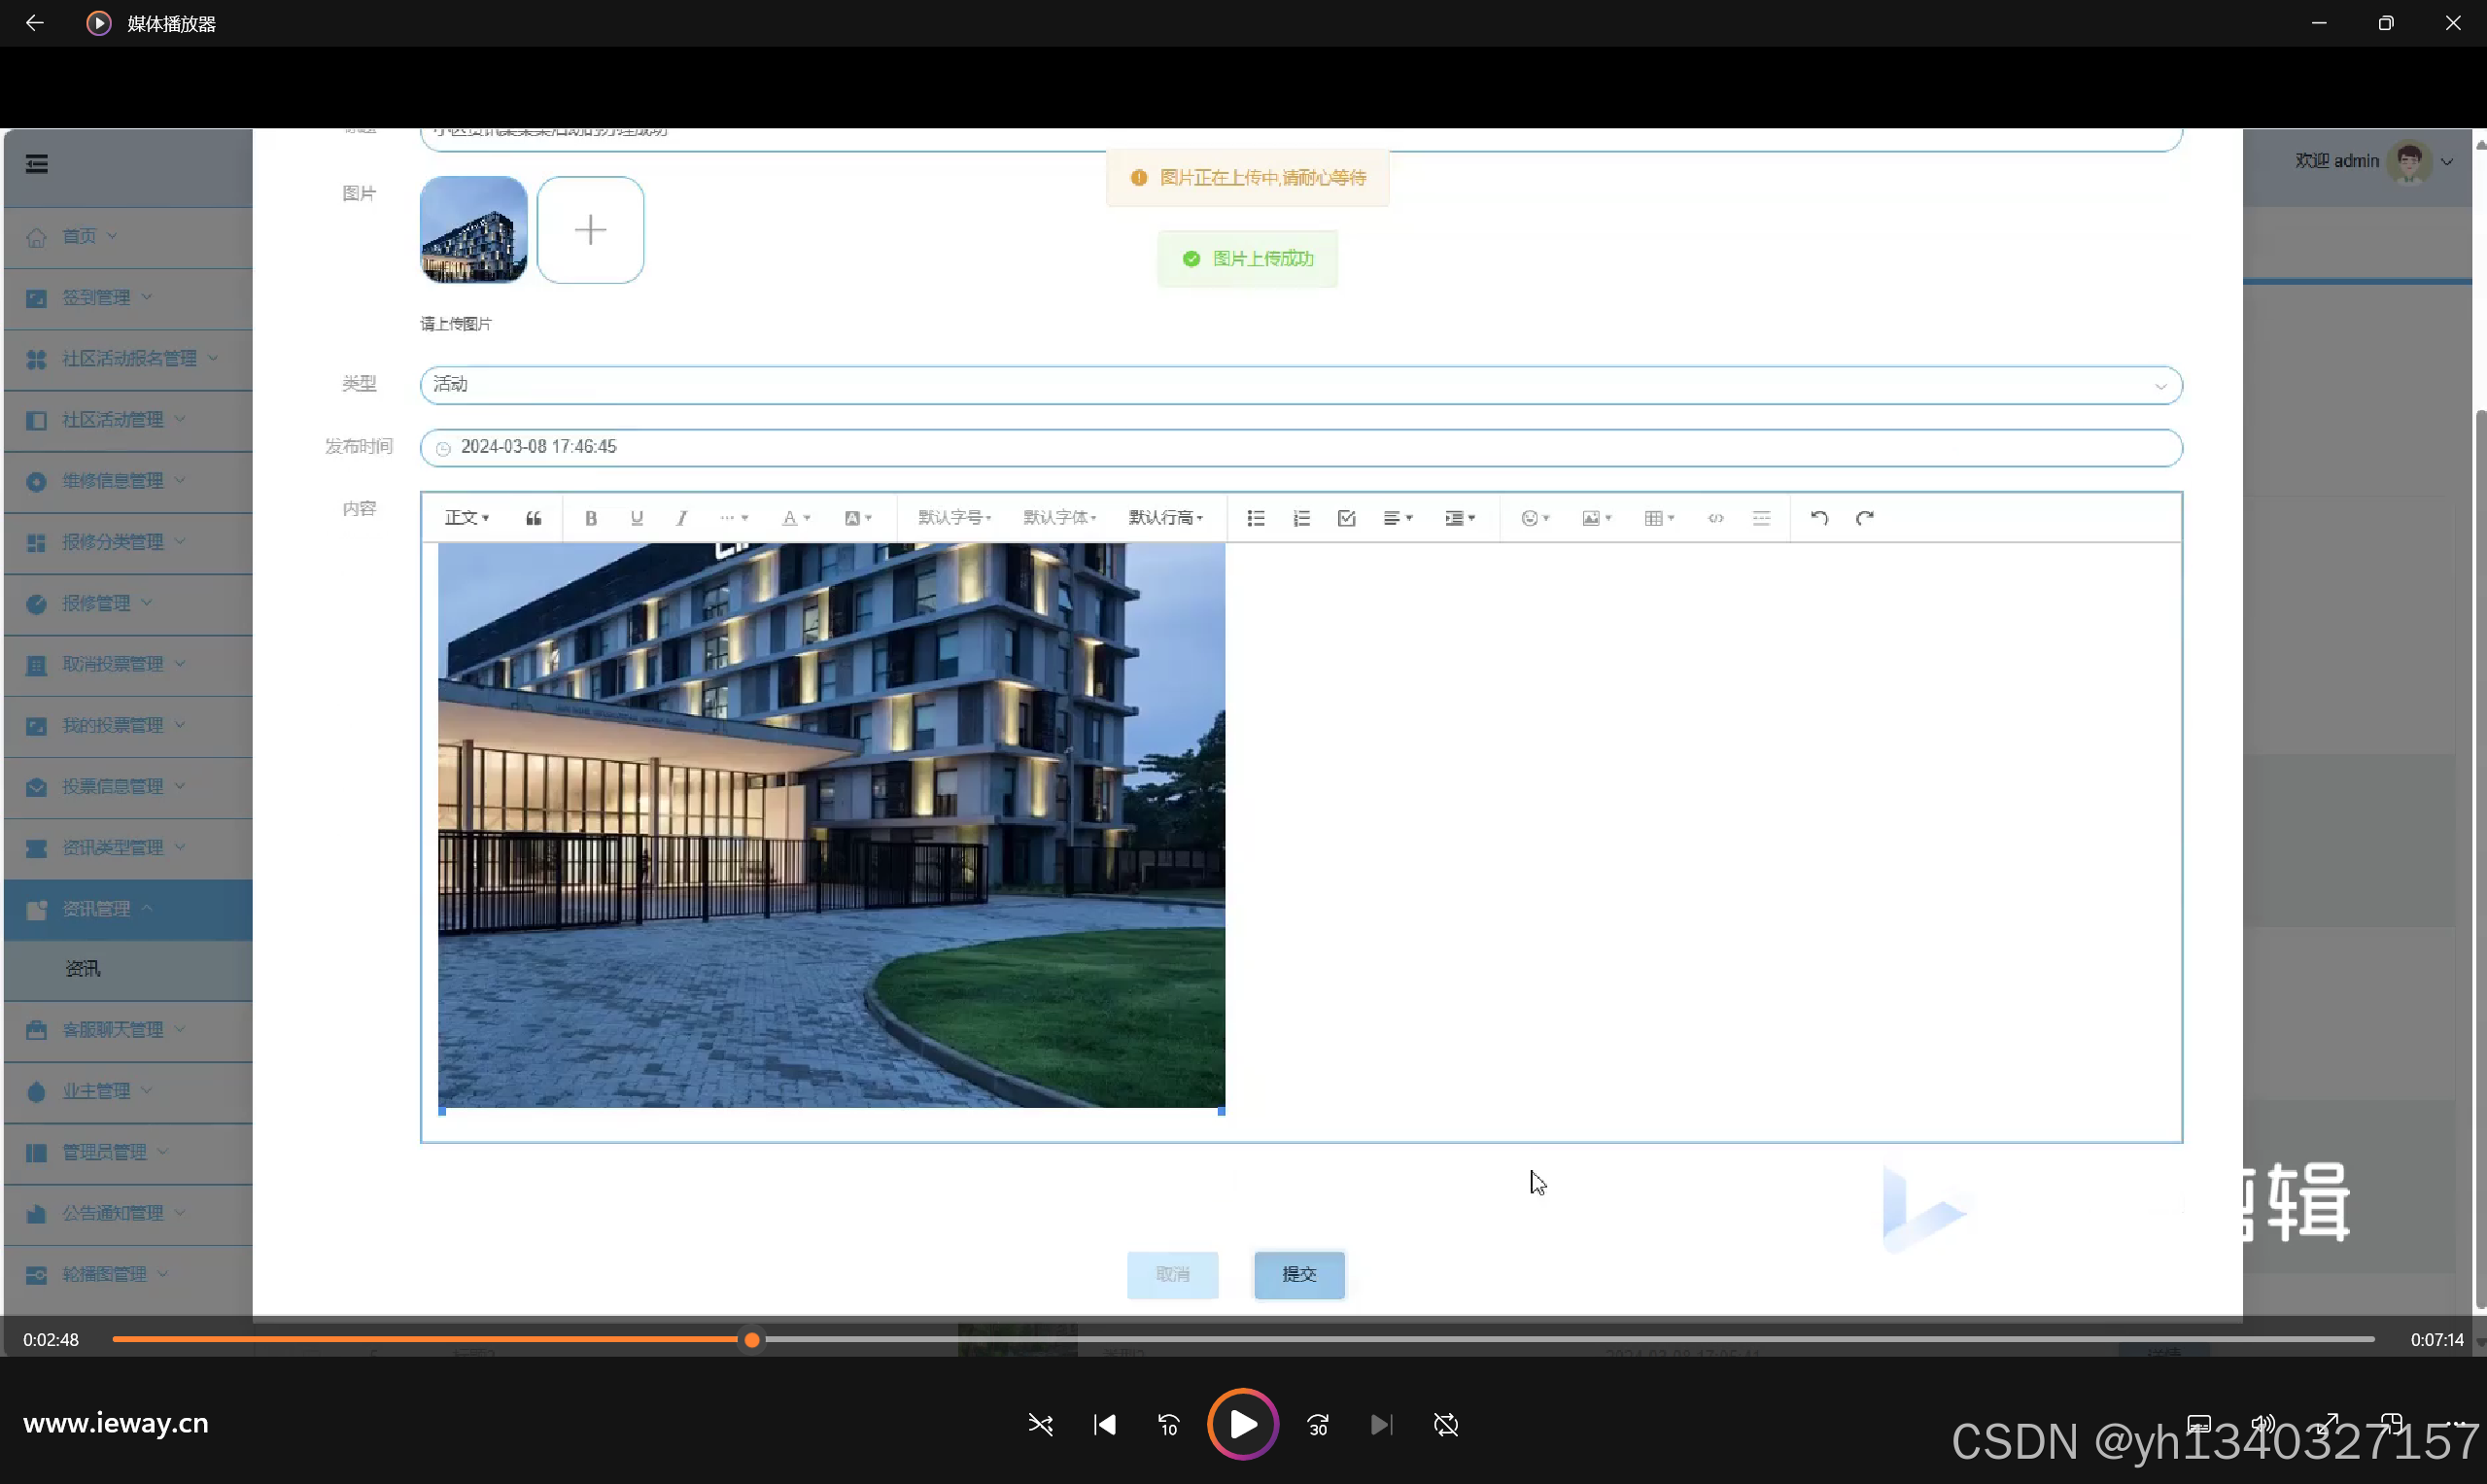The height and width of the screenshot is (1484, 2487).
Task: Open the 资讯 submenu item in sidebar
Action: [x=83, y=969]
